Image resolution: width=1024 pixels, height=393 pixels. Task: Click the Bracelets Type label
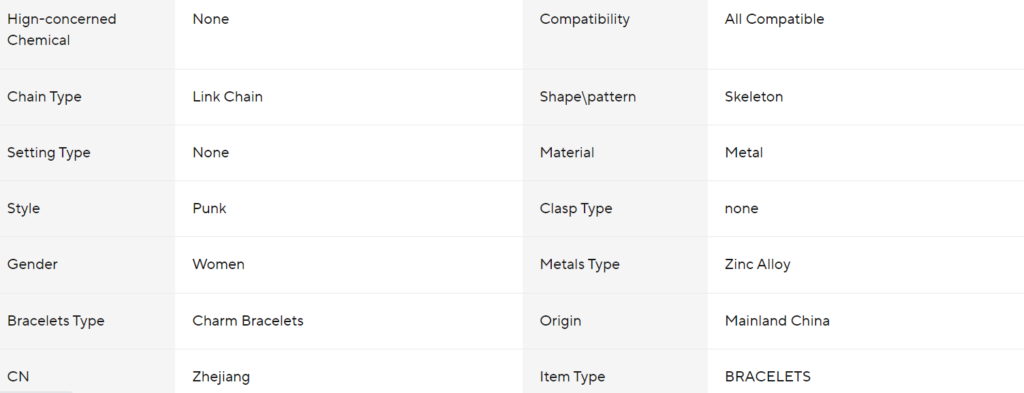[x=56, y=321]
